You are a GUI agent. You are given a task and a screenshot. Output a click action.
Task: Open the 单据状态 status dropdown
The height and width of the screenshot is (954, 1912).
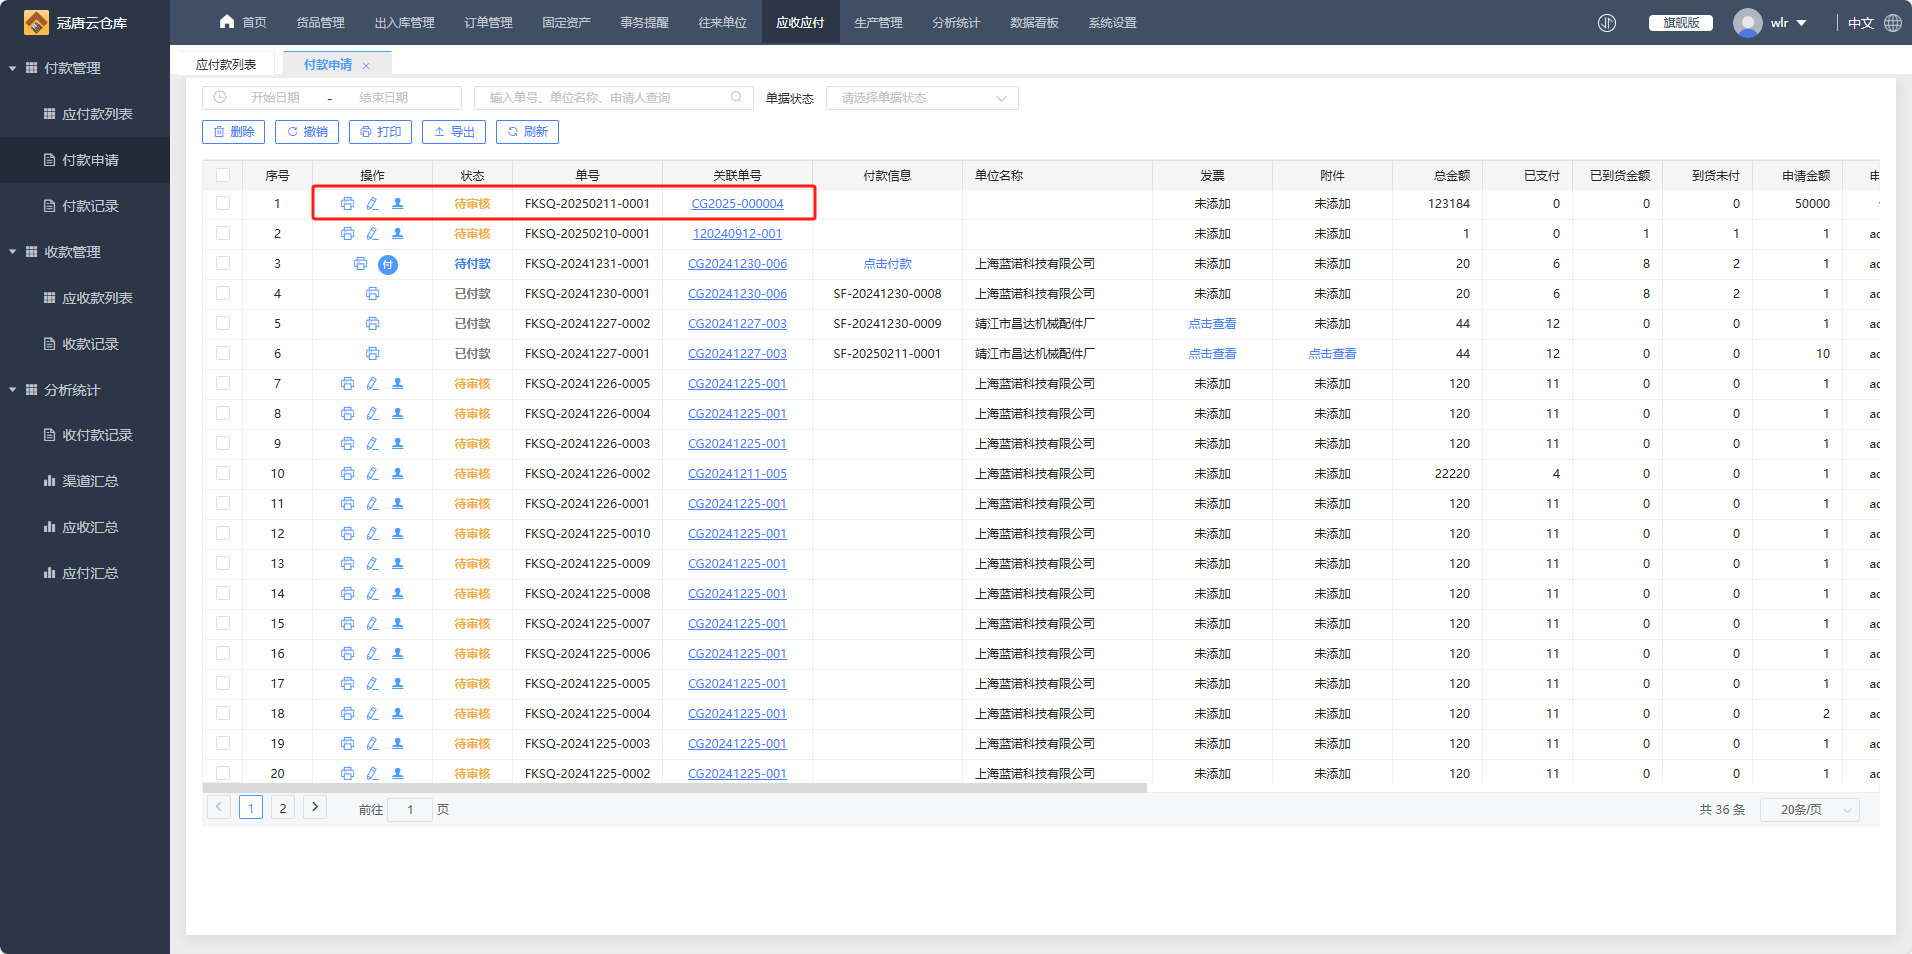tap(922, 98)
